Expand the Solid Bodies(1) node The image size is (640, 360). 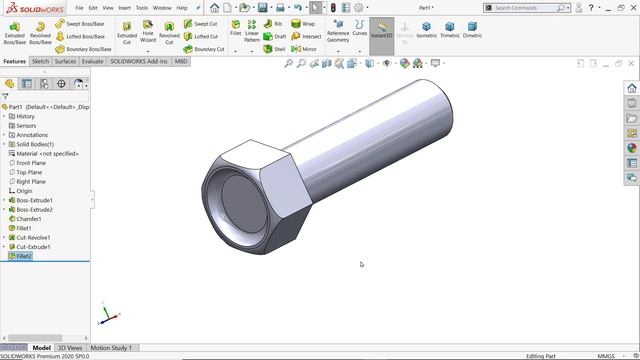(4, 144)
